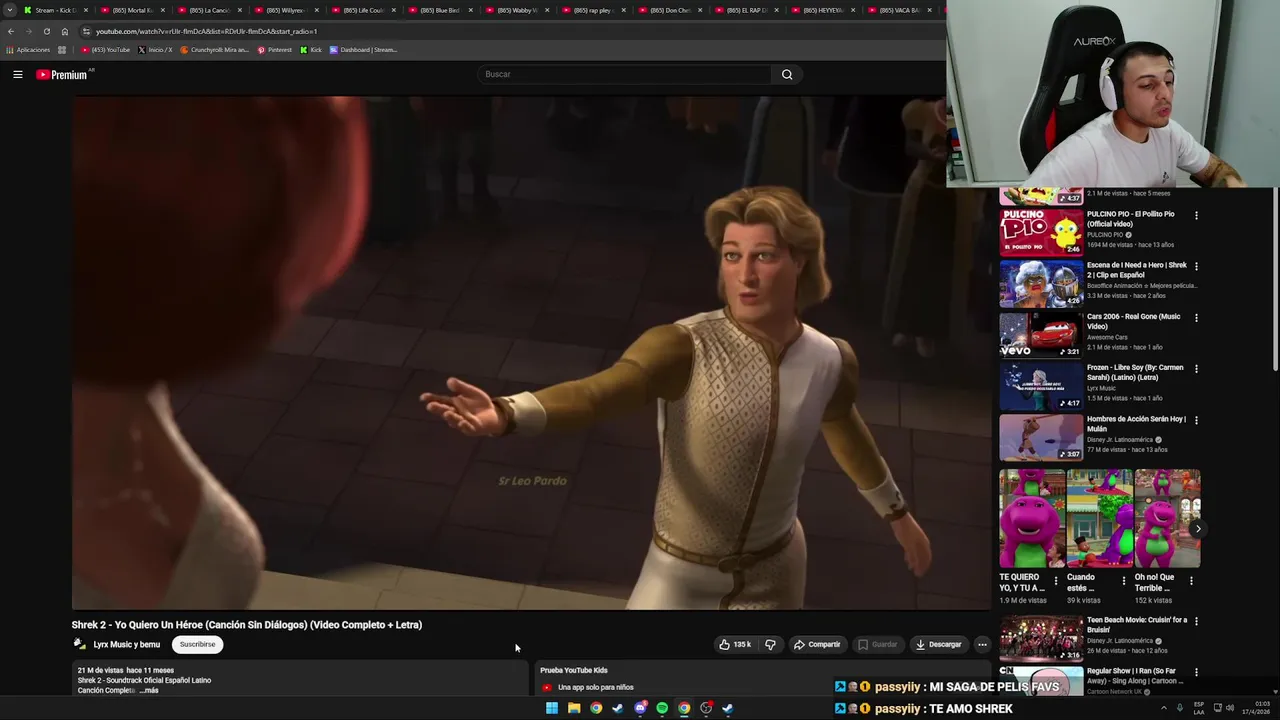Open options menu for Cars Real Gone video
The image size is (1280, 720).
click(1196, 318)
